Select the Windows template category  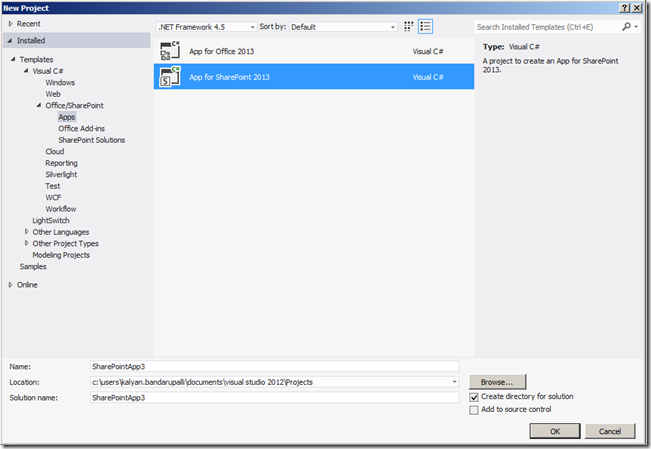[60, 83]
